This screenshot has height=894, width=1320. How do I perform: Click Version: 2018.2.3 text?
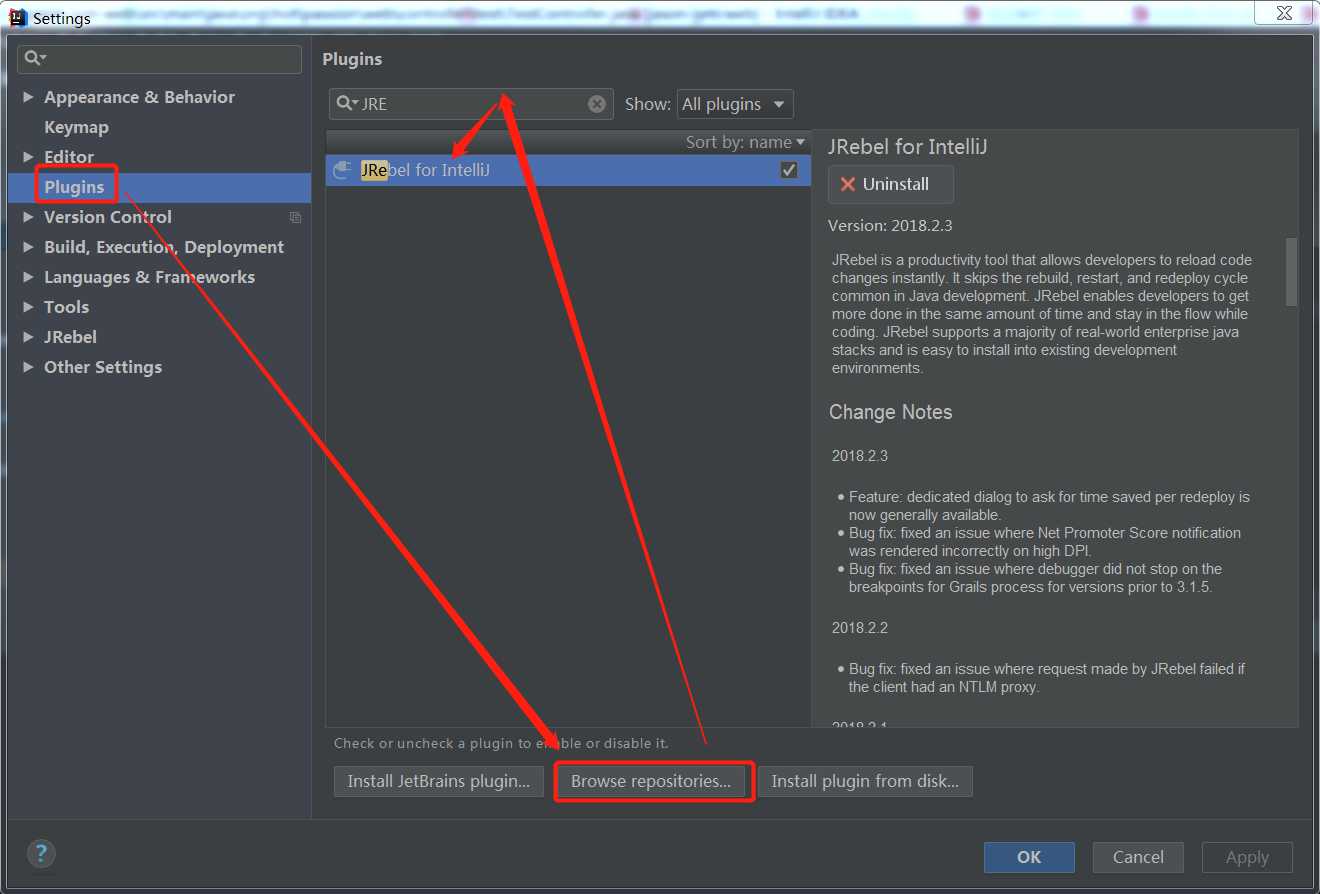[890, 226]
